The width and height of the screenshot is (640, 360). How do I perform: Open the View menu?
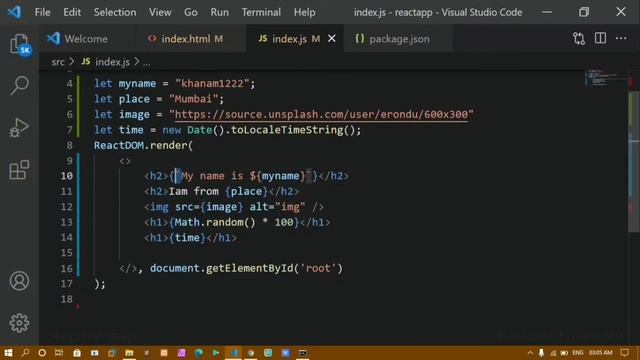click(160, 12)
